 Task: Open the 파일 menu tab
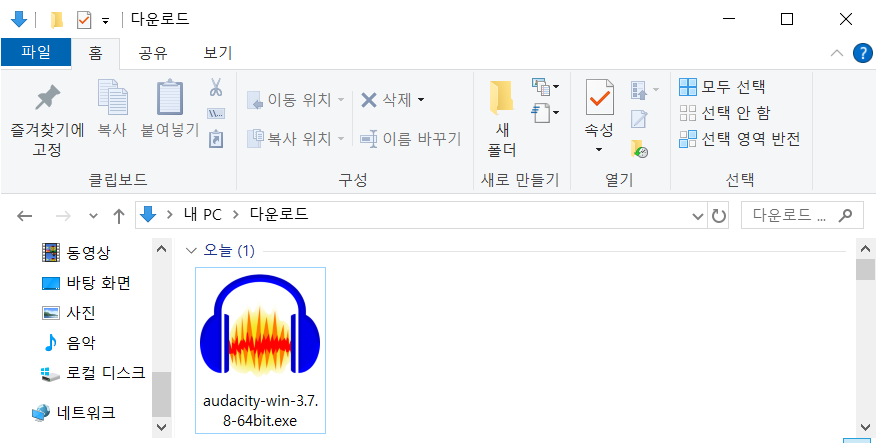(x=36, y=53)
